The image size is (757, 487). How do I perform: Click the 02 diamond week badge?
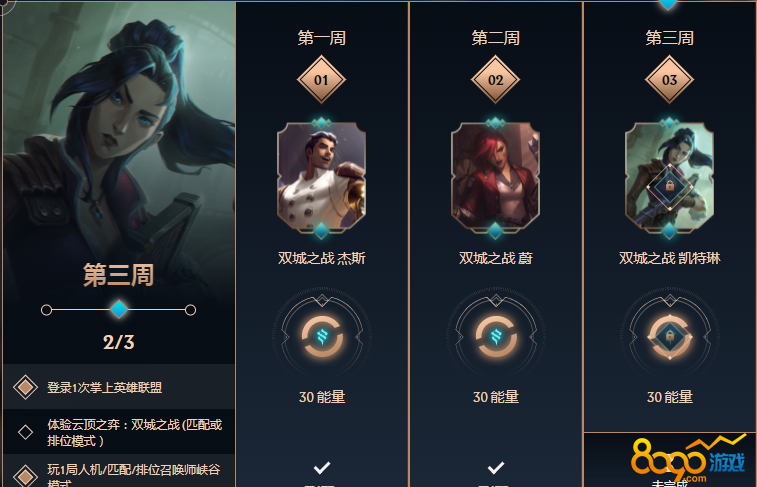pos(495,80)
